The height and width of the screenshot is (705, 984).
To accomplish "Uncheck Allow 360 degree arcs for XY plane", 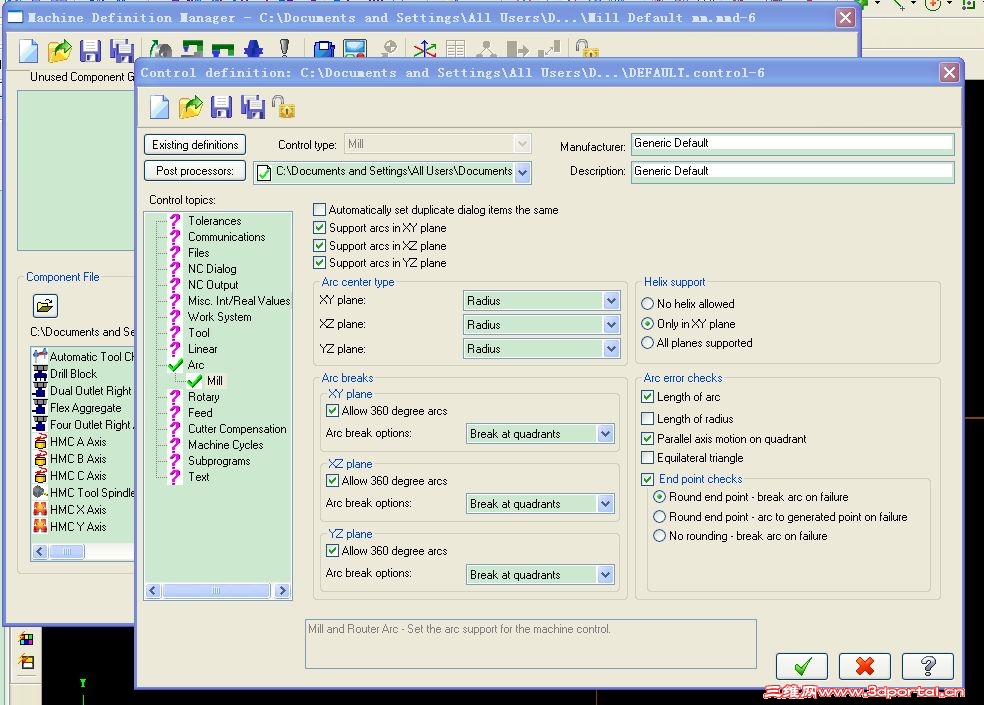I will [333, 411].
